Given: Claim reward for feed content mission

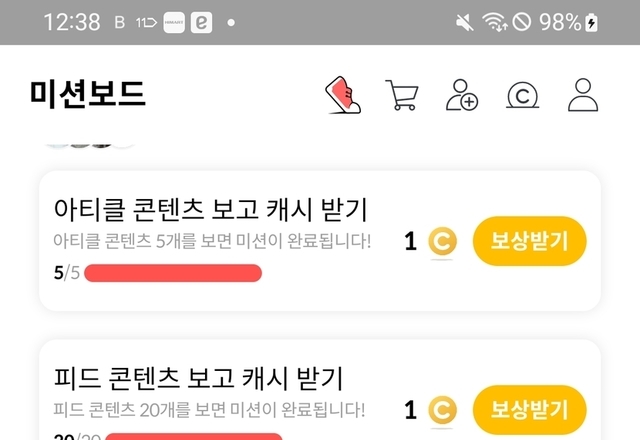Looking at the screenshot, I should coord(529,409).
